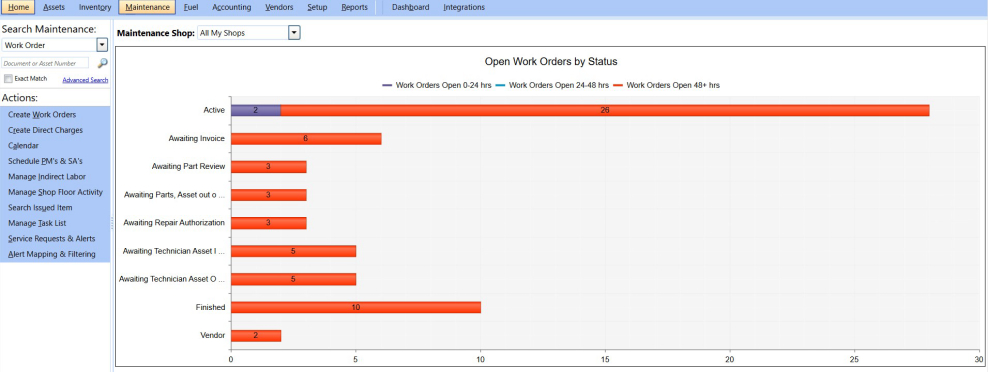This screenshot has width=988, height=372.
Task: Click the Awaiting Repair Authorization axis label
Action: tap(175, 223)
